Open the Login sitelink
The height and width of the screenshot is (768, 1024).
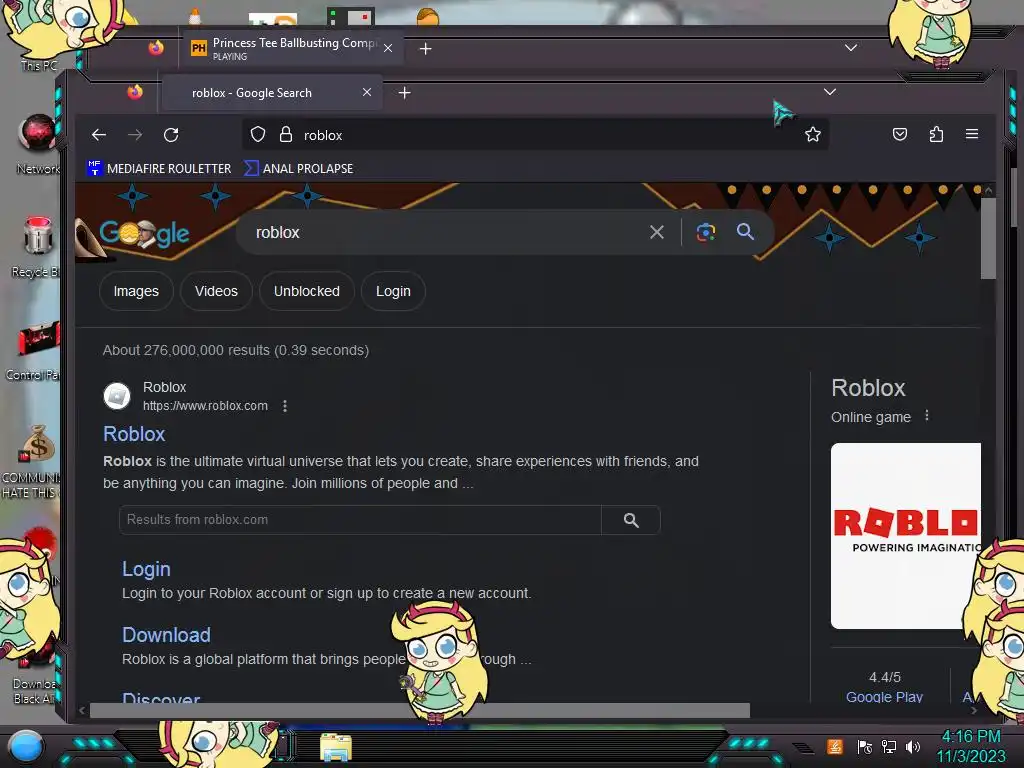point(146,569)
